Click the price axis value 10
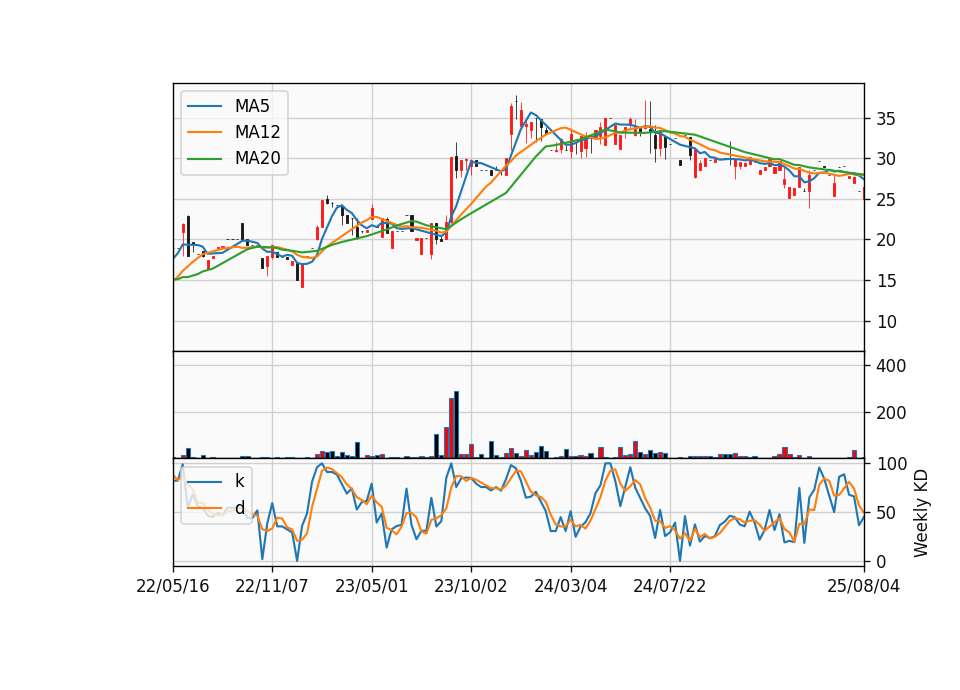This screenshot has width=960, height=690. click(x=886, y=321)
